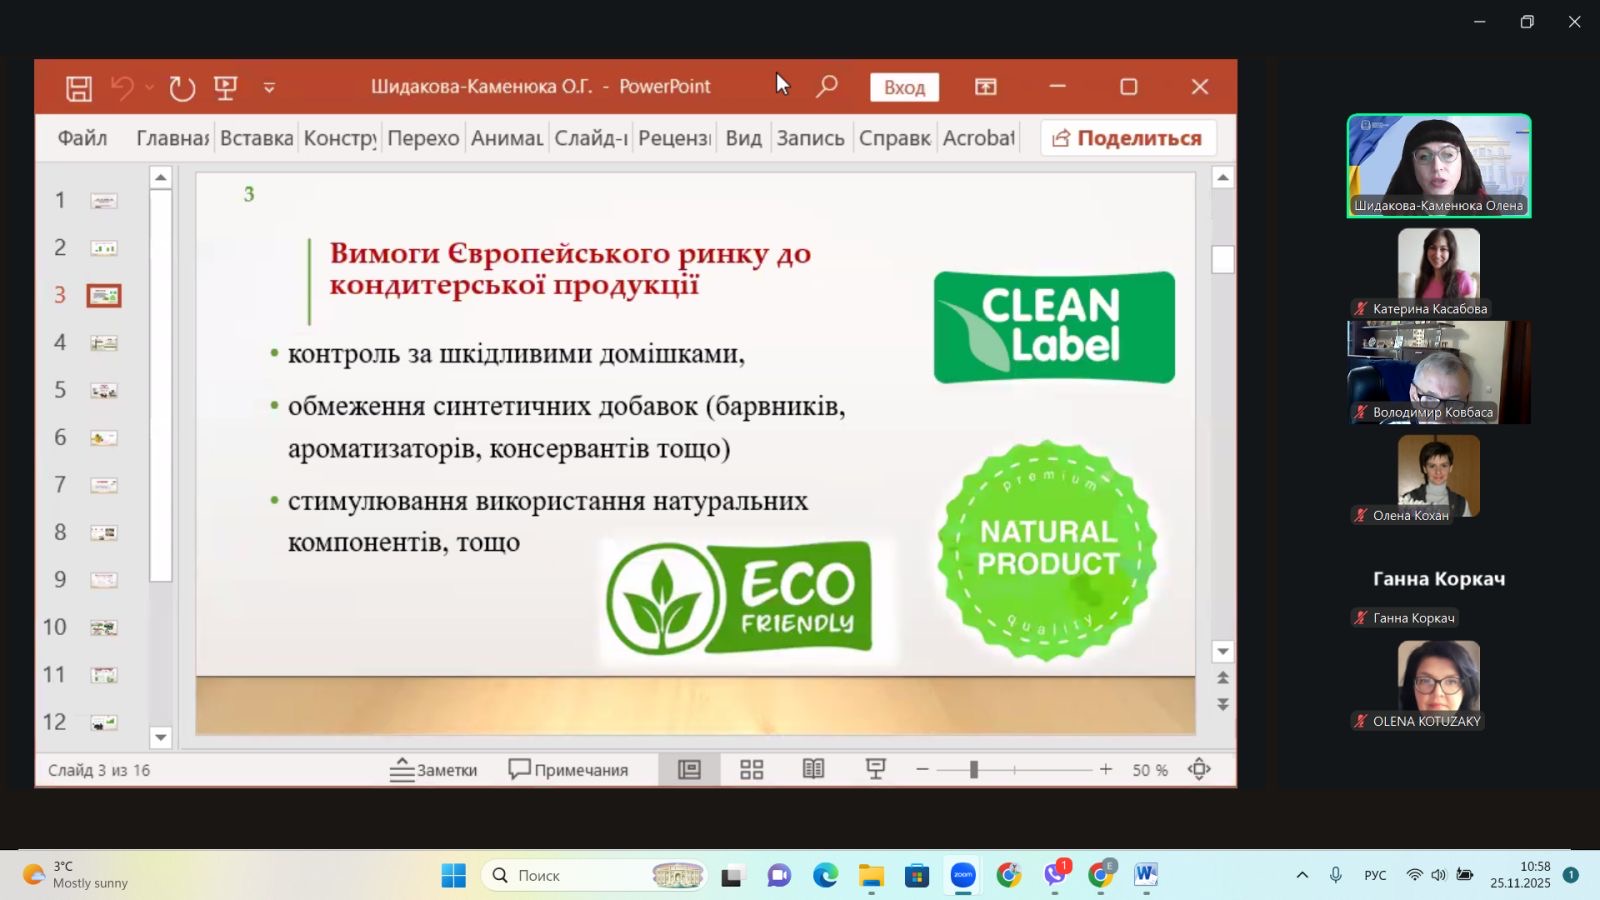Click the Поделиться share button

tap(1128, 138)
